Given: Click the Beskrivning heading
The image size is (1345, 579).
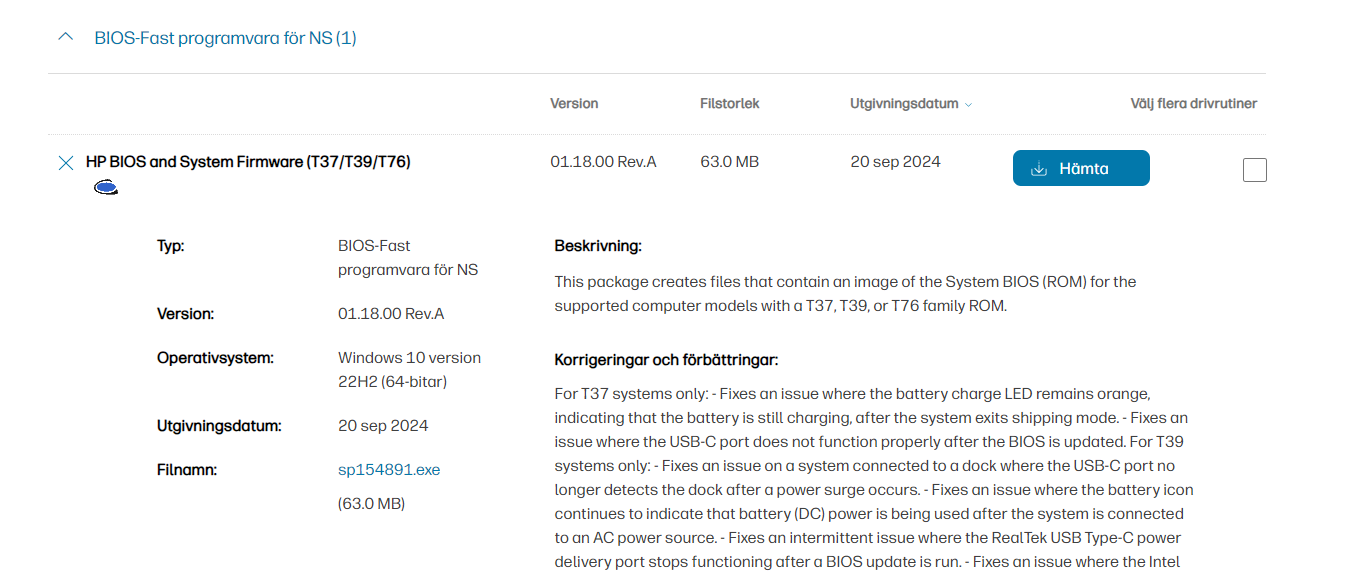Looking at the screenshot, I should [598, 246].
